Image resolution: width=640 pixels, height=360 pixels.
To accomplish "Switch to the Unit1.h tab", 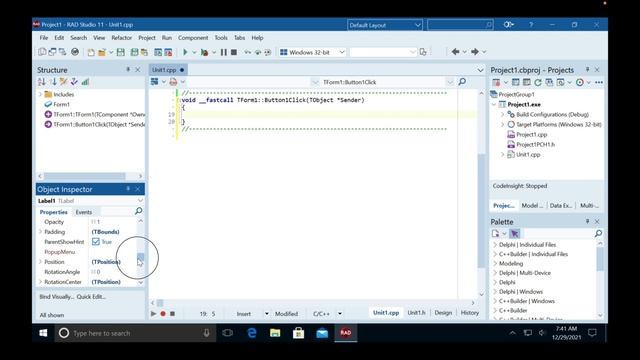I will 416,313.
